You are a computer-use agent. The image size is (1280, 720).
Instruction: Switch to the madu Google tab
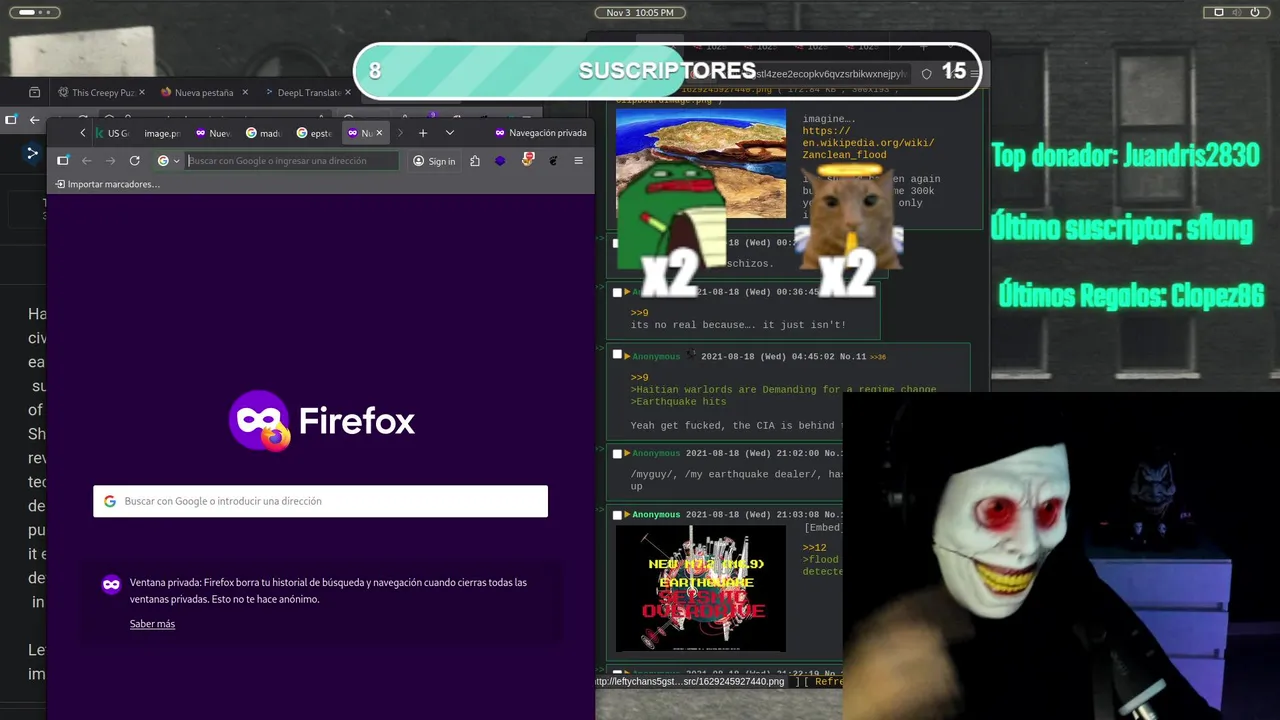pyautogui.click(x=264, y=133)
